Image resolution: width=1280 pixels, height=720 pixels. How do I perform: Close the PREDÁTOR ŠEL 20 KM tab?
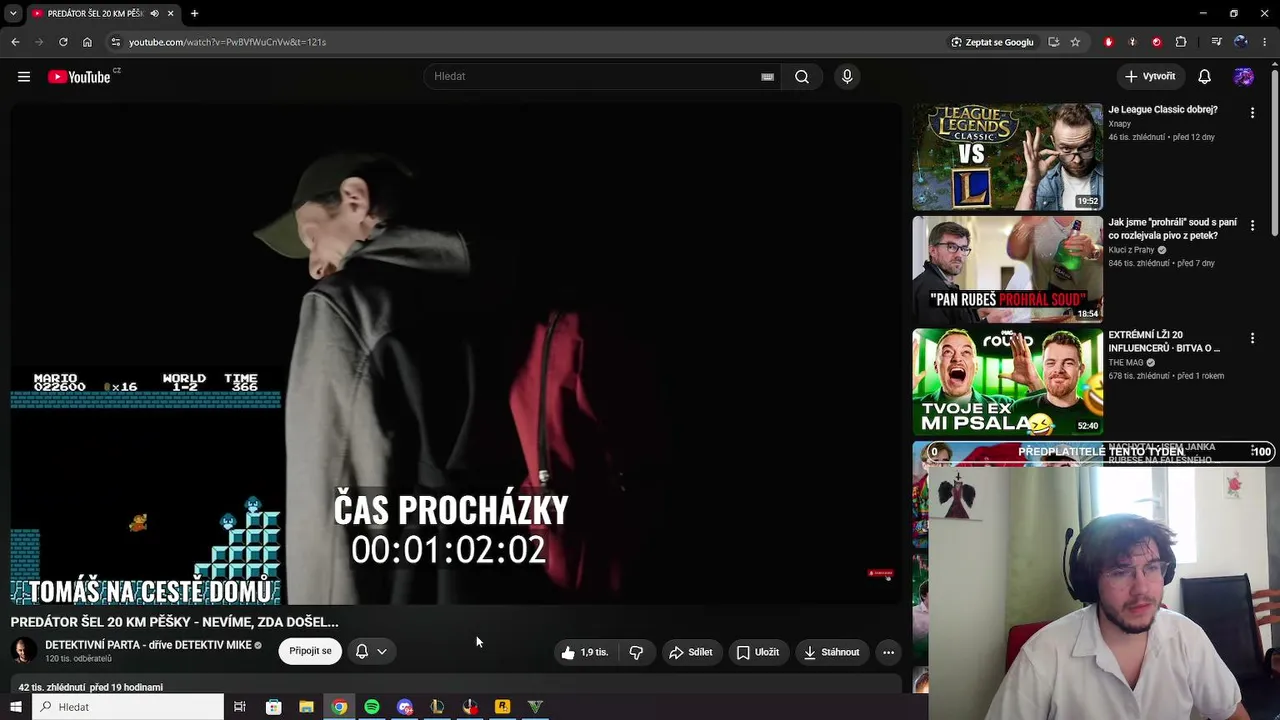(x=171, y=13)
